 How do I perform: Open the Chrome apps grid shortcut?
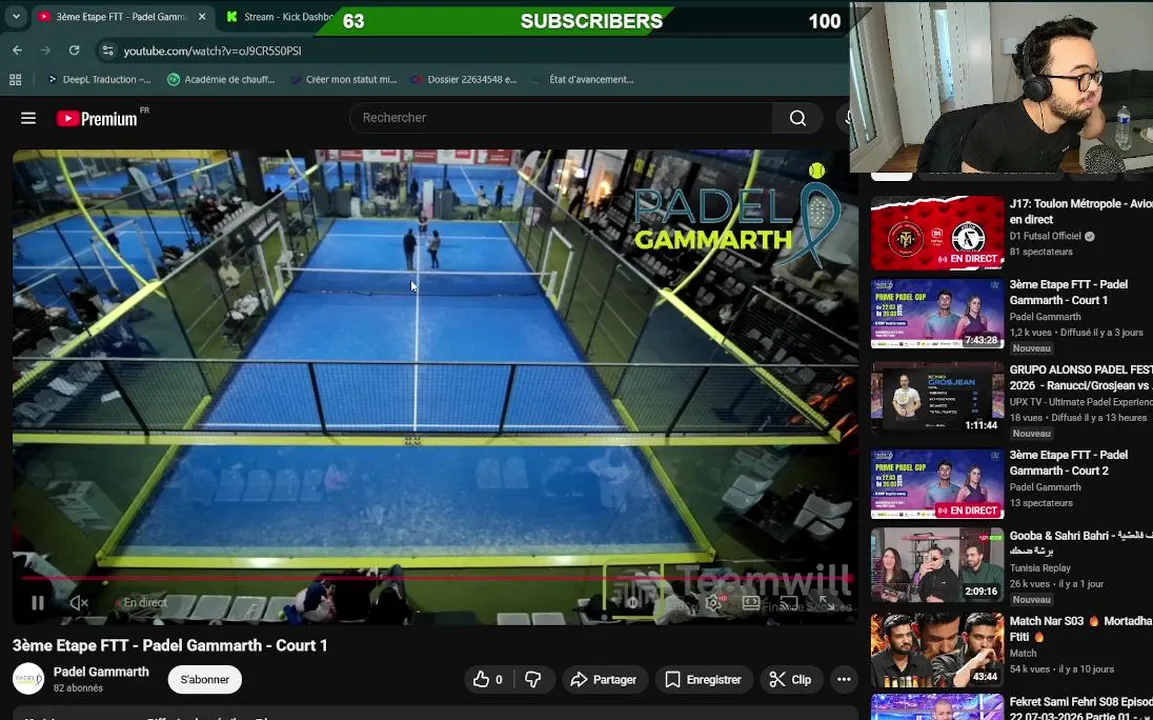[x=15, y=79]
